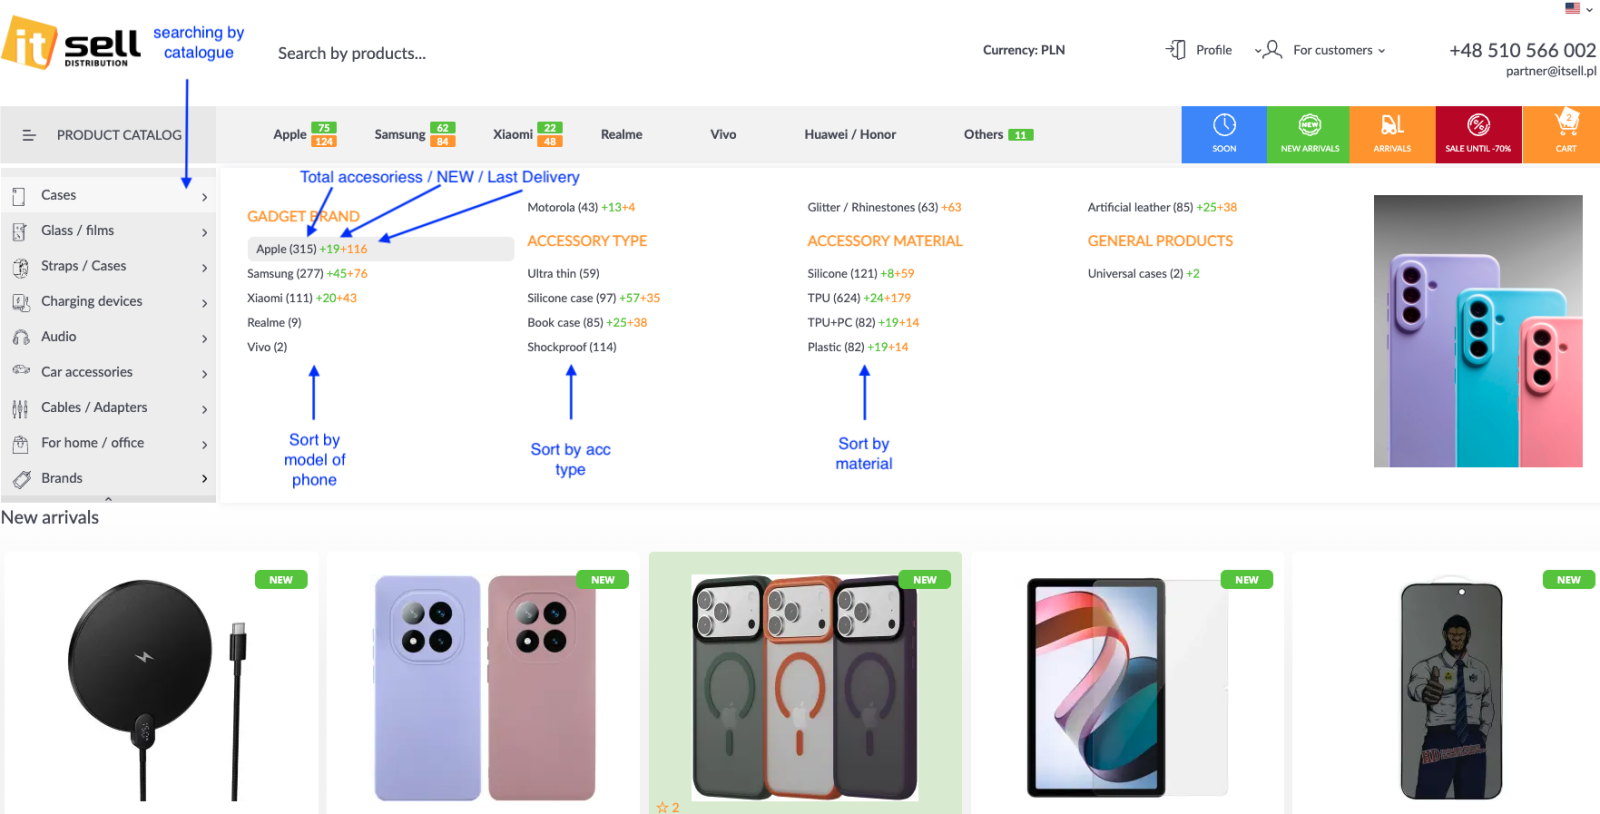Click the Product Catalog hamburger icon
Screen dimensions: 1600x814
[x=29, y=135]
